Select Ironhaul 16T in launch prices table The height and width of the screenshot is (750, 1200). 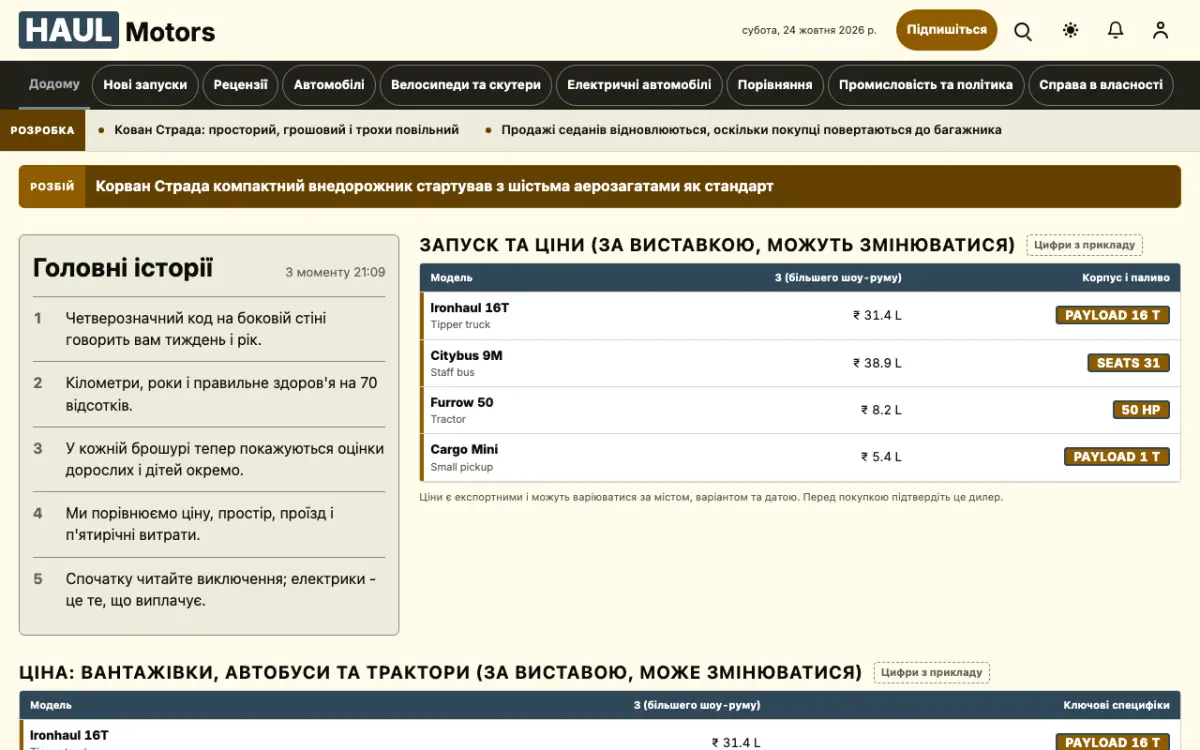[x=800, y=315]
